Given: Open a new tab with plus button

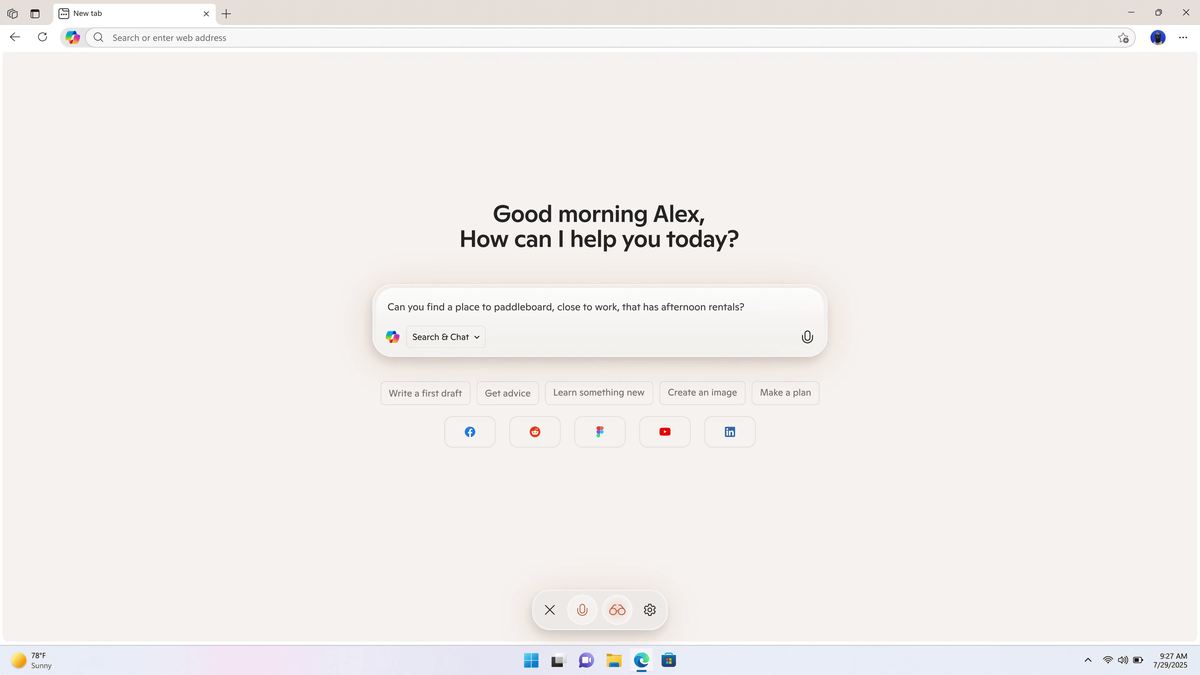Looking at the screenshot, I should tap(226, 14).
